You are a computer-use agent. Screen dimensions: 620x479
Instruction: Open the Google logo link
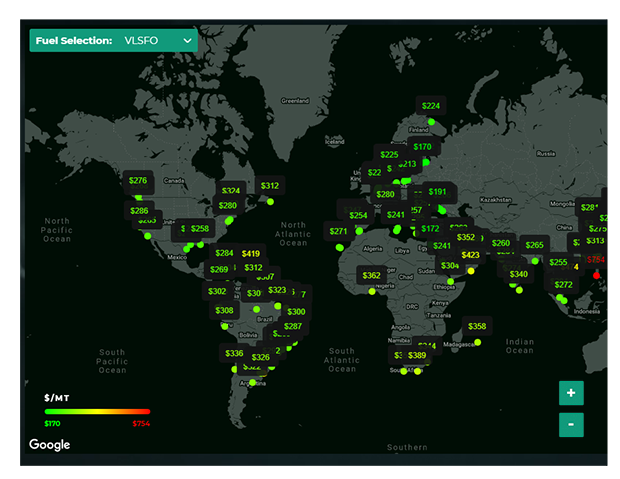[x=49, y=445]
